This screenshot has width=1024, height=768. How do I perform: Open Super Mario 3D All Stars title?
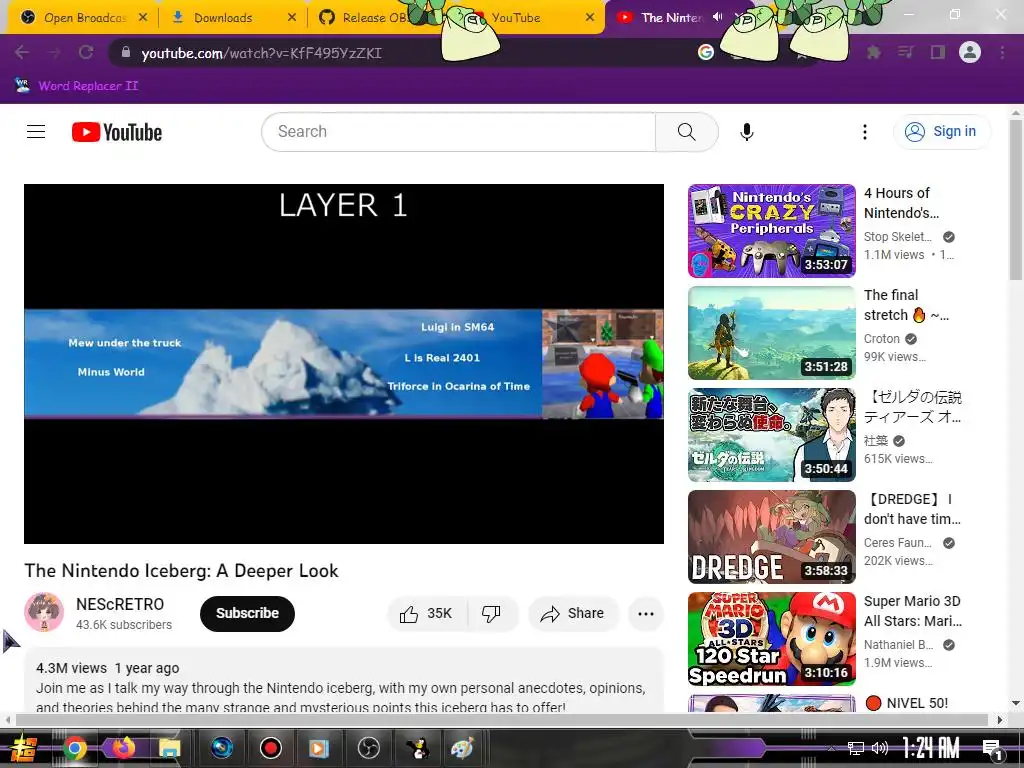(913, 611)
